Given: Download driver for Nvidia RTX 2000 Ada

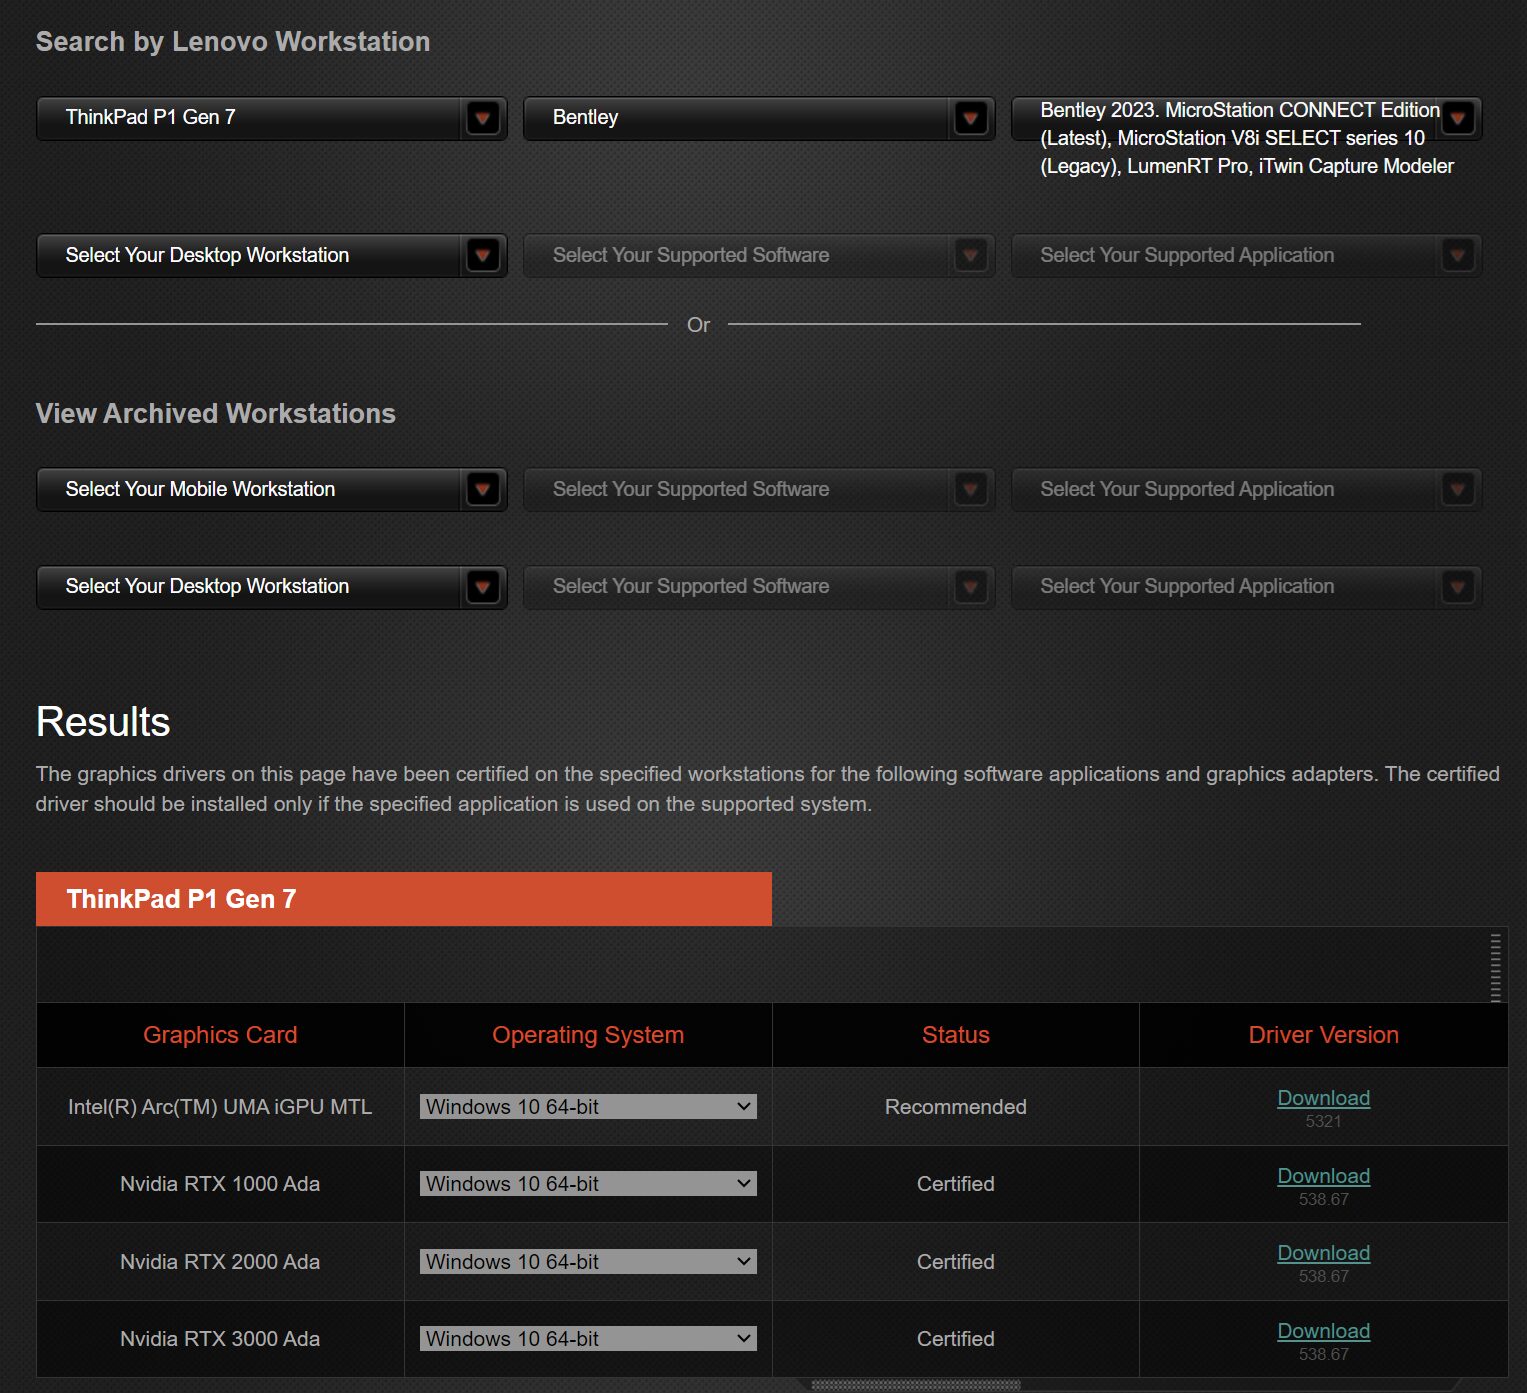Looking at the screenshot, I should click(x=1323, y=1253).
